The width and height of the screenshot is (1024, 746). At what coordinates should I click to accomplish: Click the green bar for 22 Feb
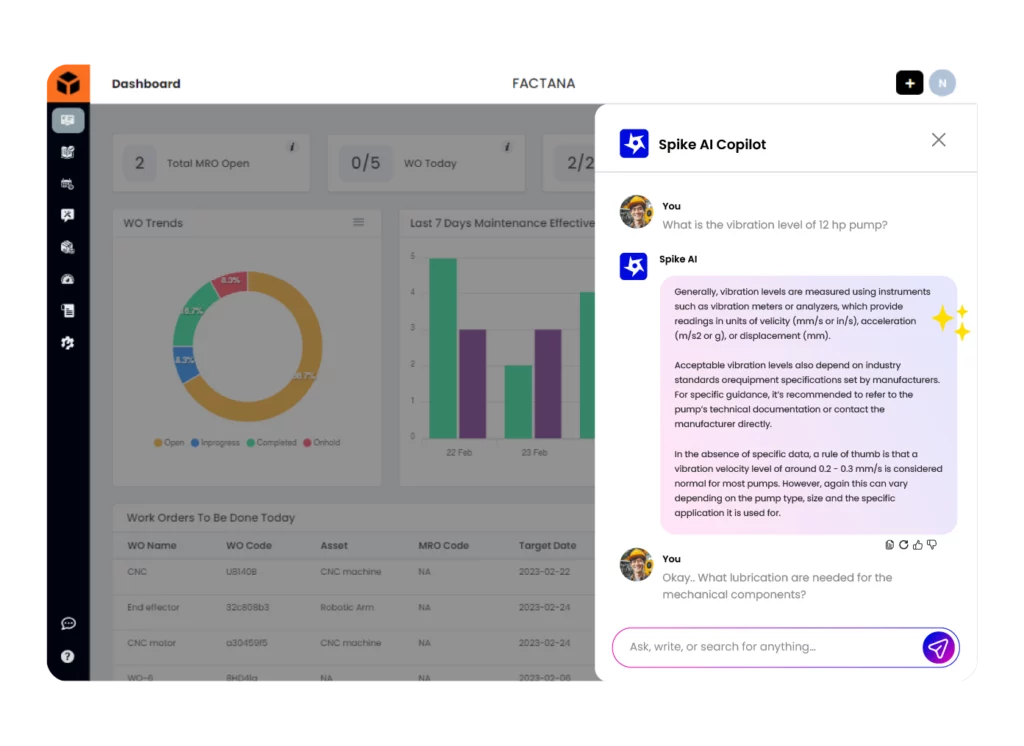(443, 348)
